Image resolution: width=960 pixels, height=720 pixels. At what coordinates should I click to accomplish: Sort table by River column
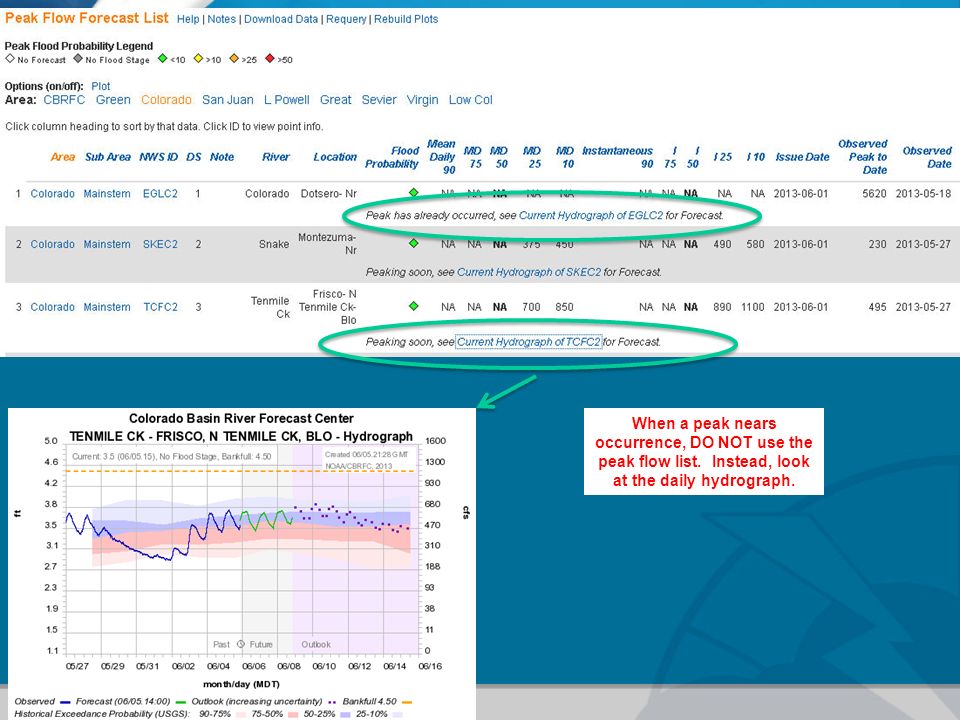pyautogui.click(x=276, y=157)
